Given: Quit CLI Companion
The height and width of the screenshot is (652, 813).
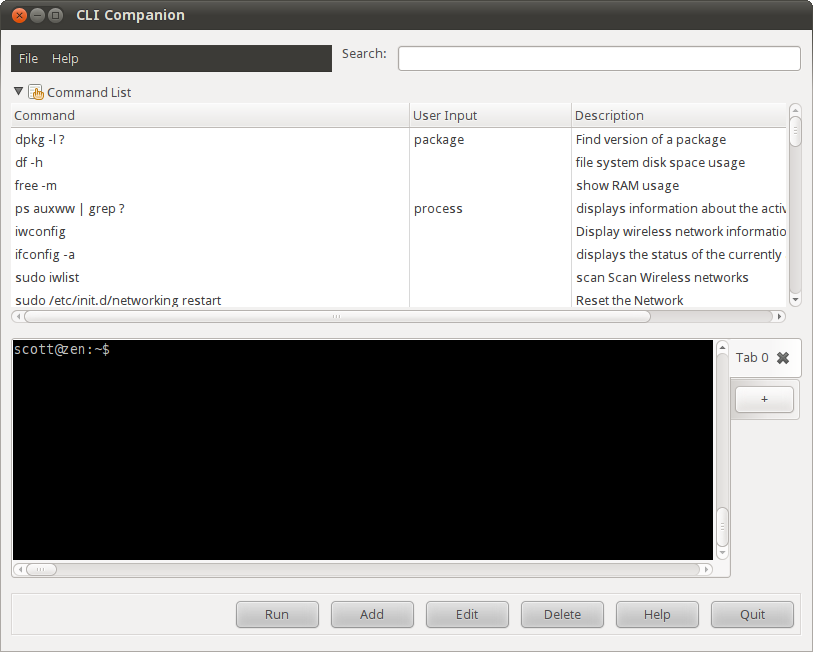Looking at the screenshot, I should click(752, 614).
